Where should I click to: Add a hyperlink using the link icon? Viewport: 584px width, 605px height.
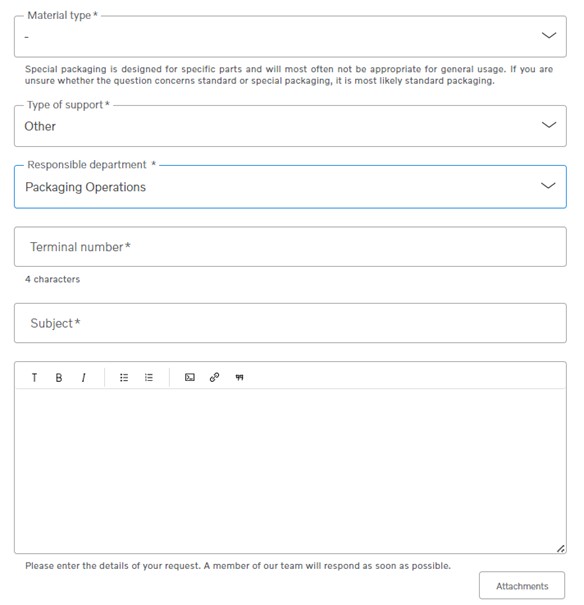[214, 377]
